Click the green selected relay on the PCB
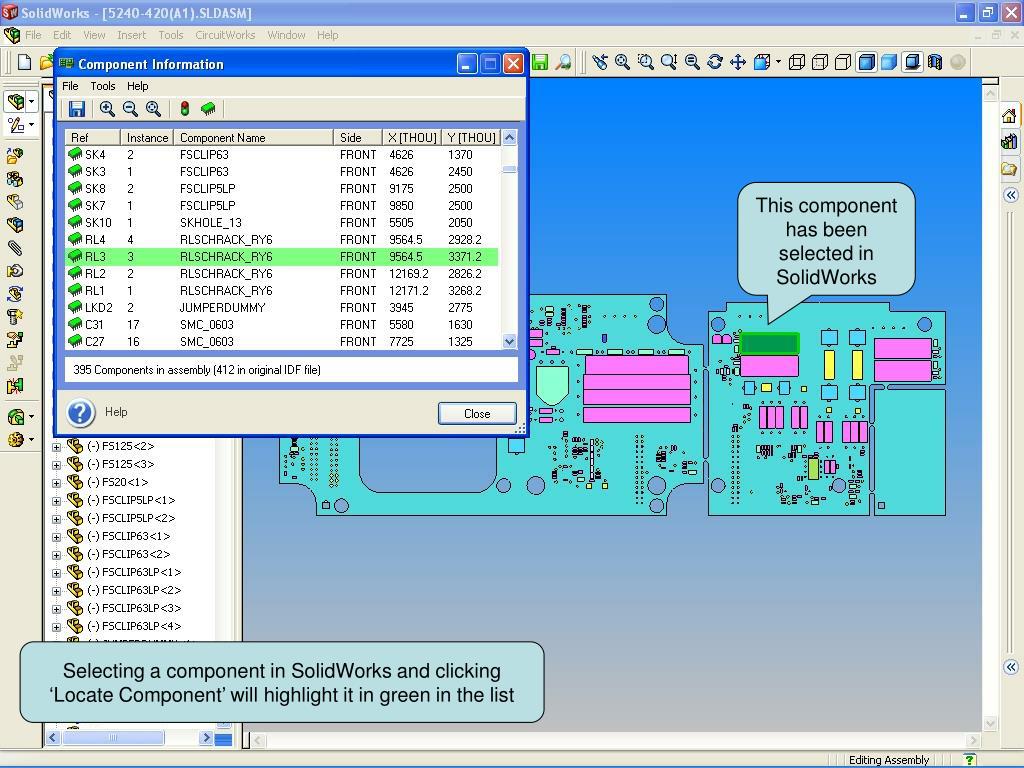Image resolution: width=1024 pixels, height=768 pixels. tap(769, 343)
